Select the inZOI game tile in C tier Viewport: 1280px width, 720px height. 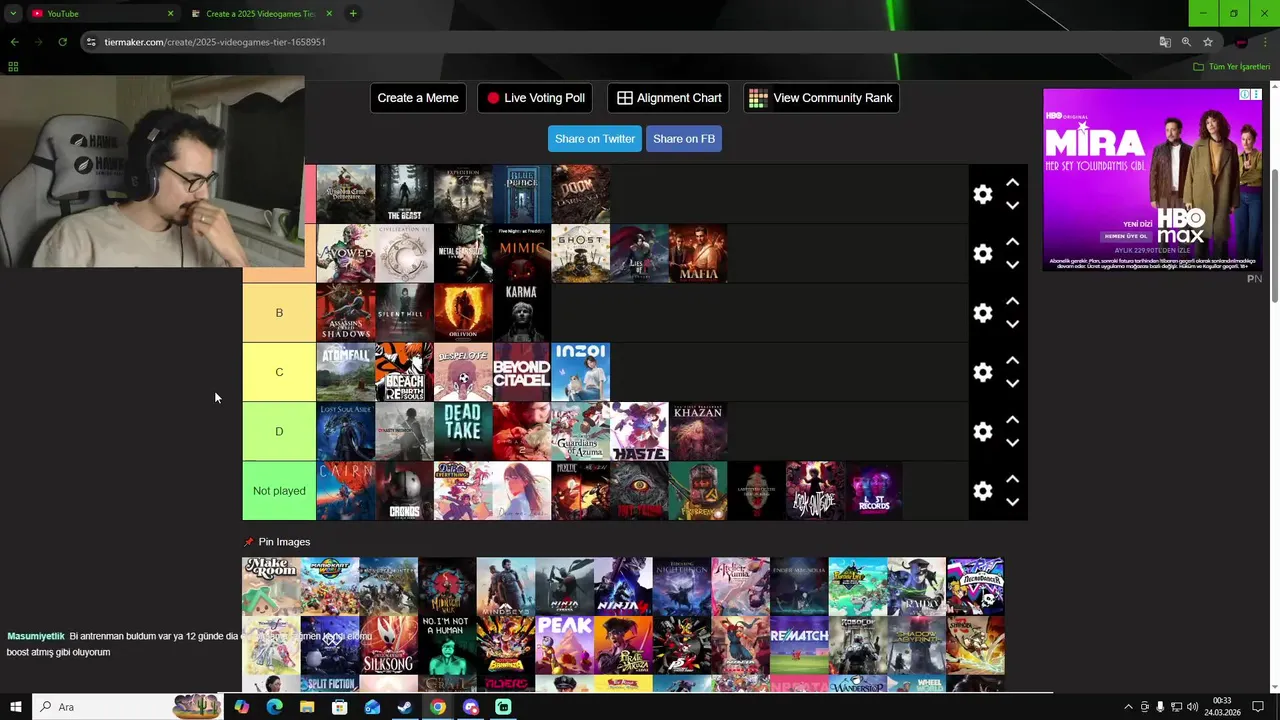pyautogui.click(x=580, y=372)
